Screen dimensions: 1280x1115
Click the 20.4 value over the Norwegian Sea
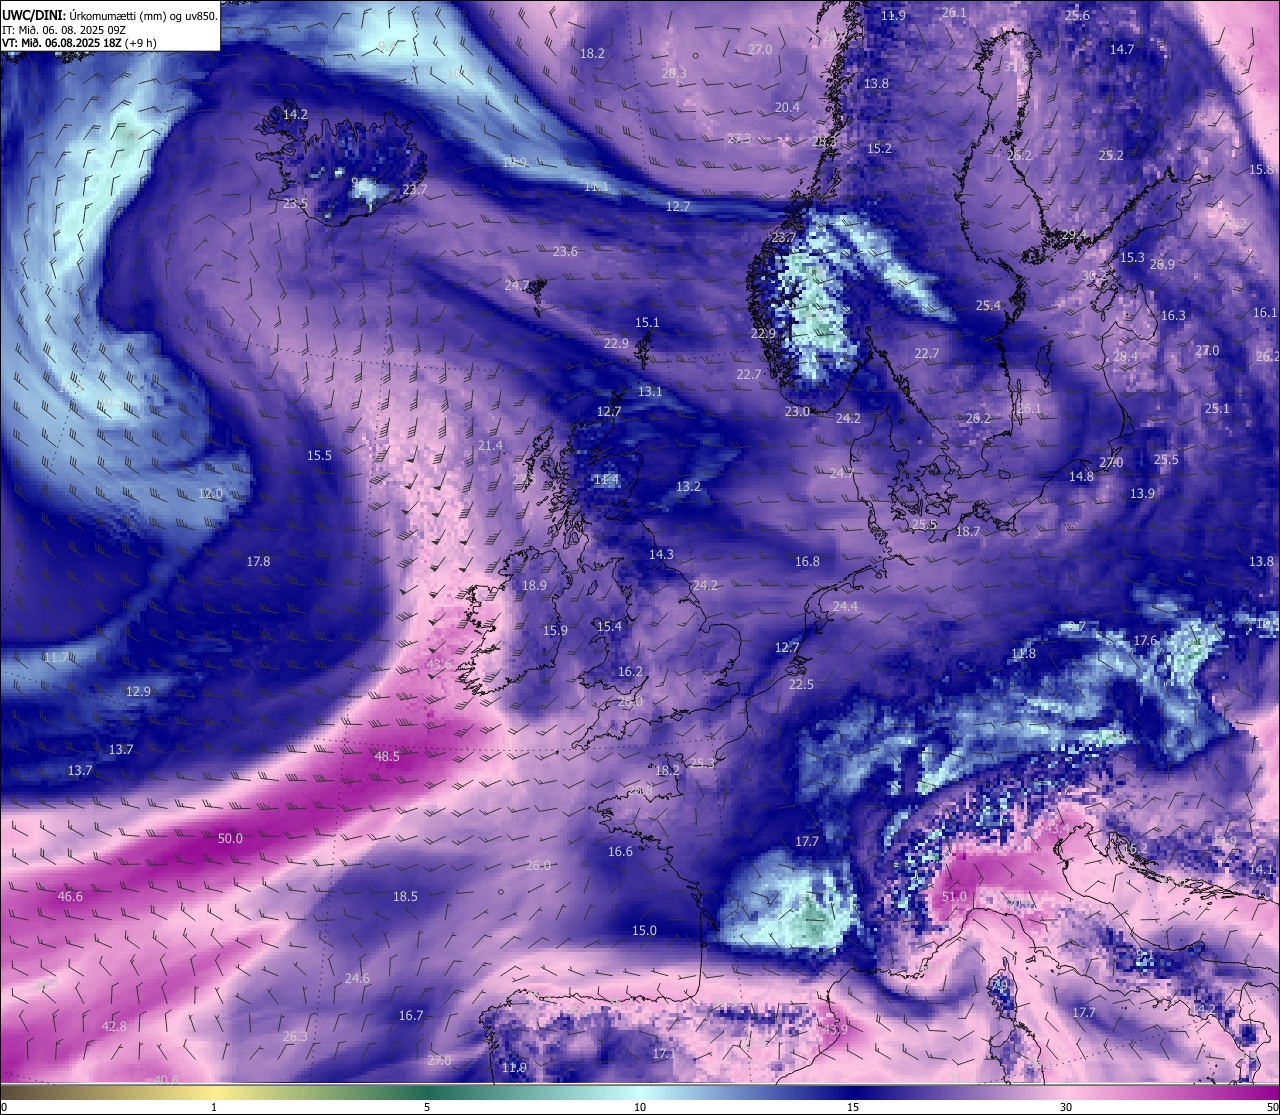coord(787,107)
